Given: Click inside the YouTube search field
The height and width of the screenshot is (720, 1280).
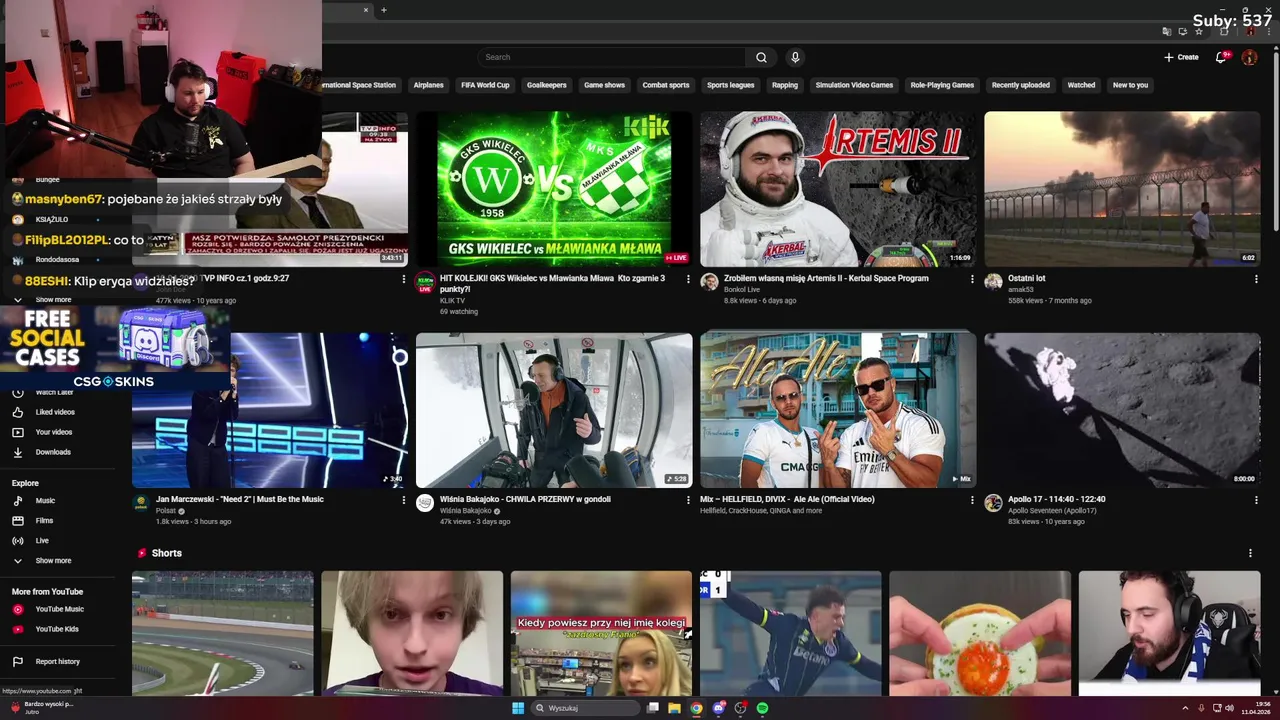Looking at the screenshot, I should pyautogui.click(x=611, y=57).
